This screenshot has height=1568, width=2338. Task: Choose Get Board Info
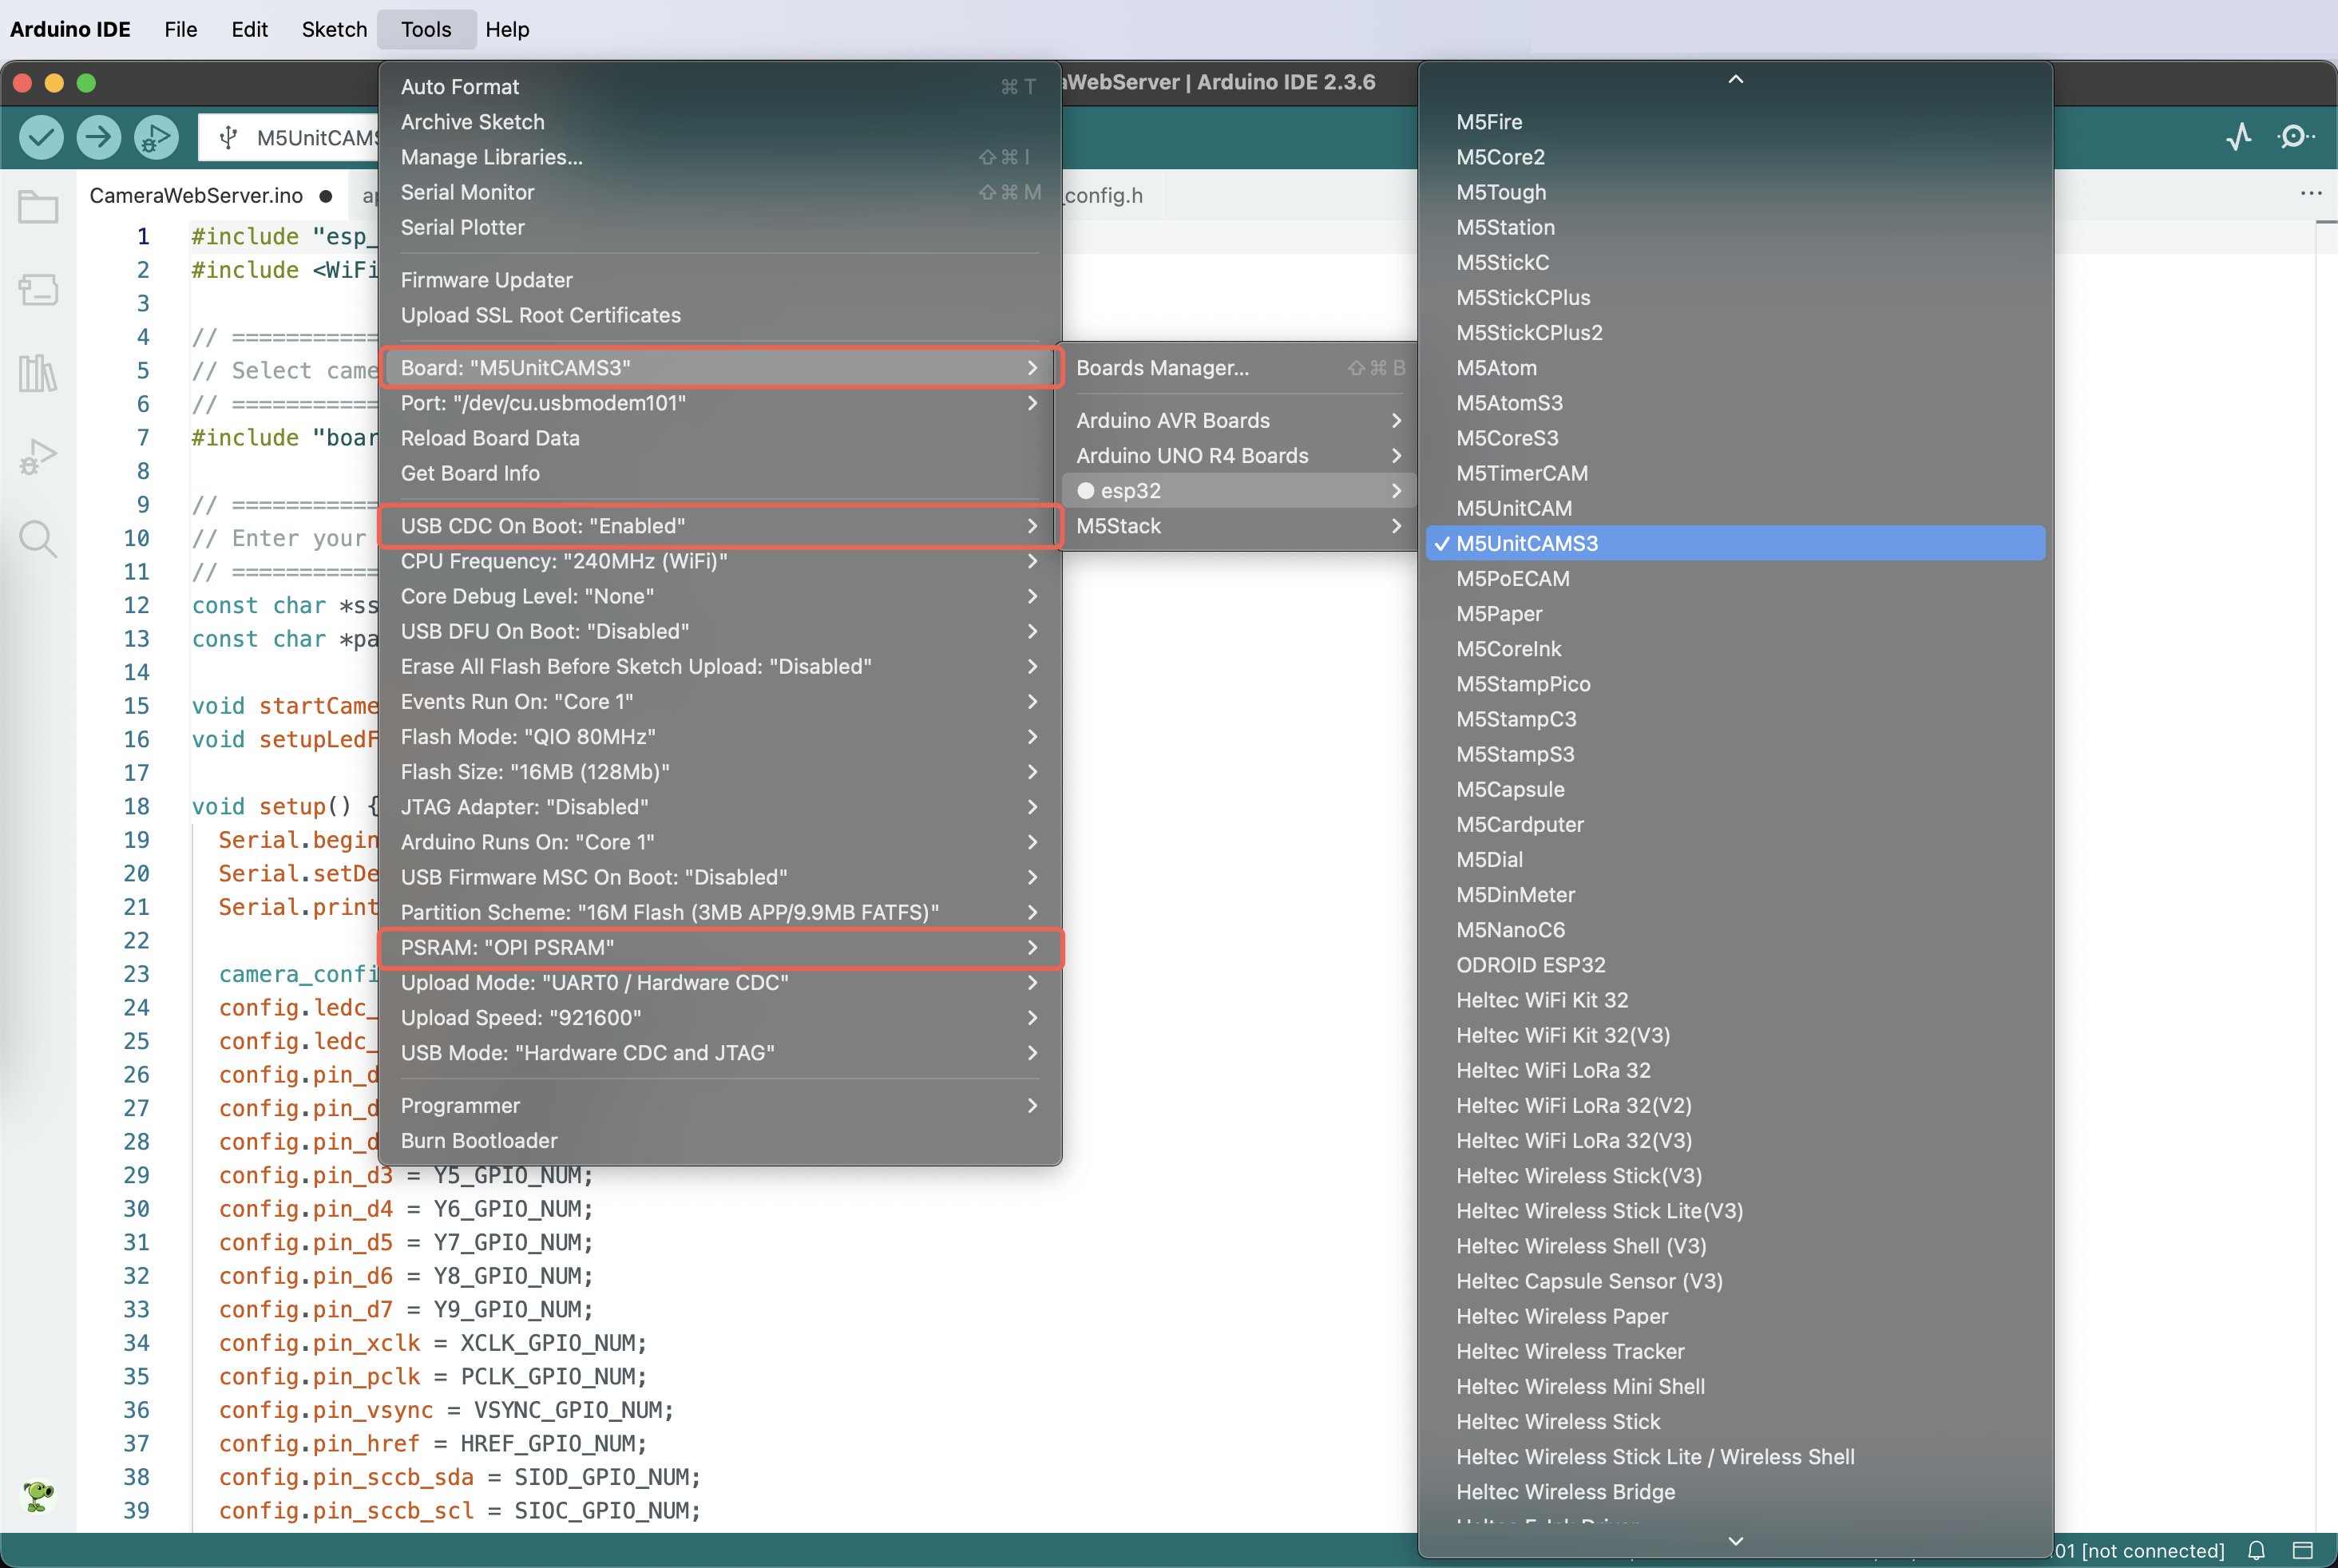coord(720,473)
